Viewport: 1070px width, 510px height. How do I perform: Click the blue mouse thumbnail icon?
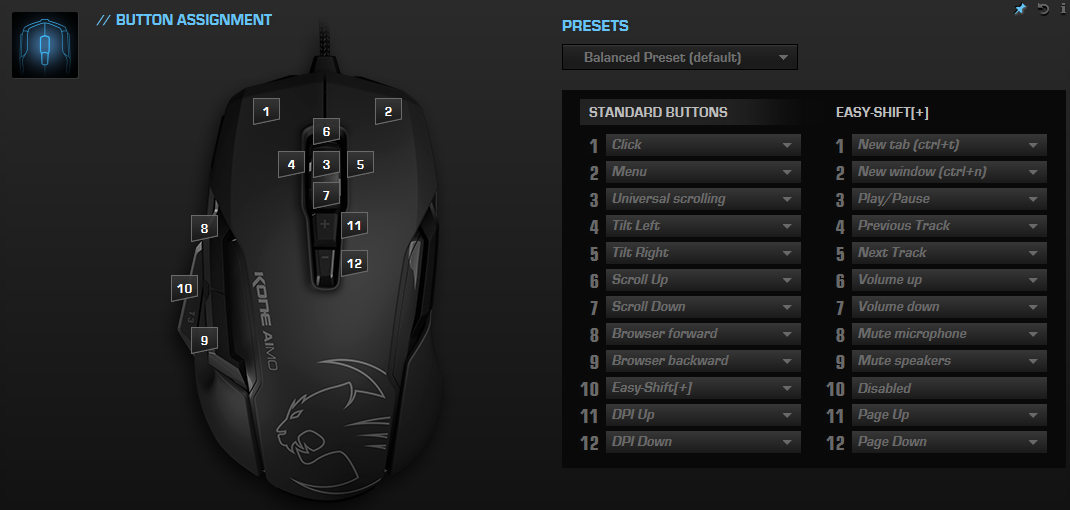point(45,45)
